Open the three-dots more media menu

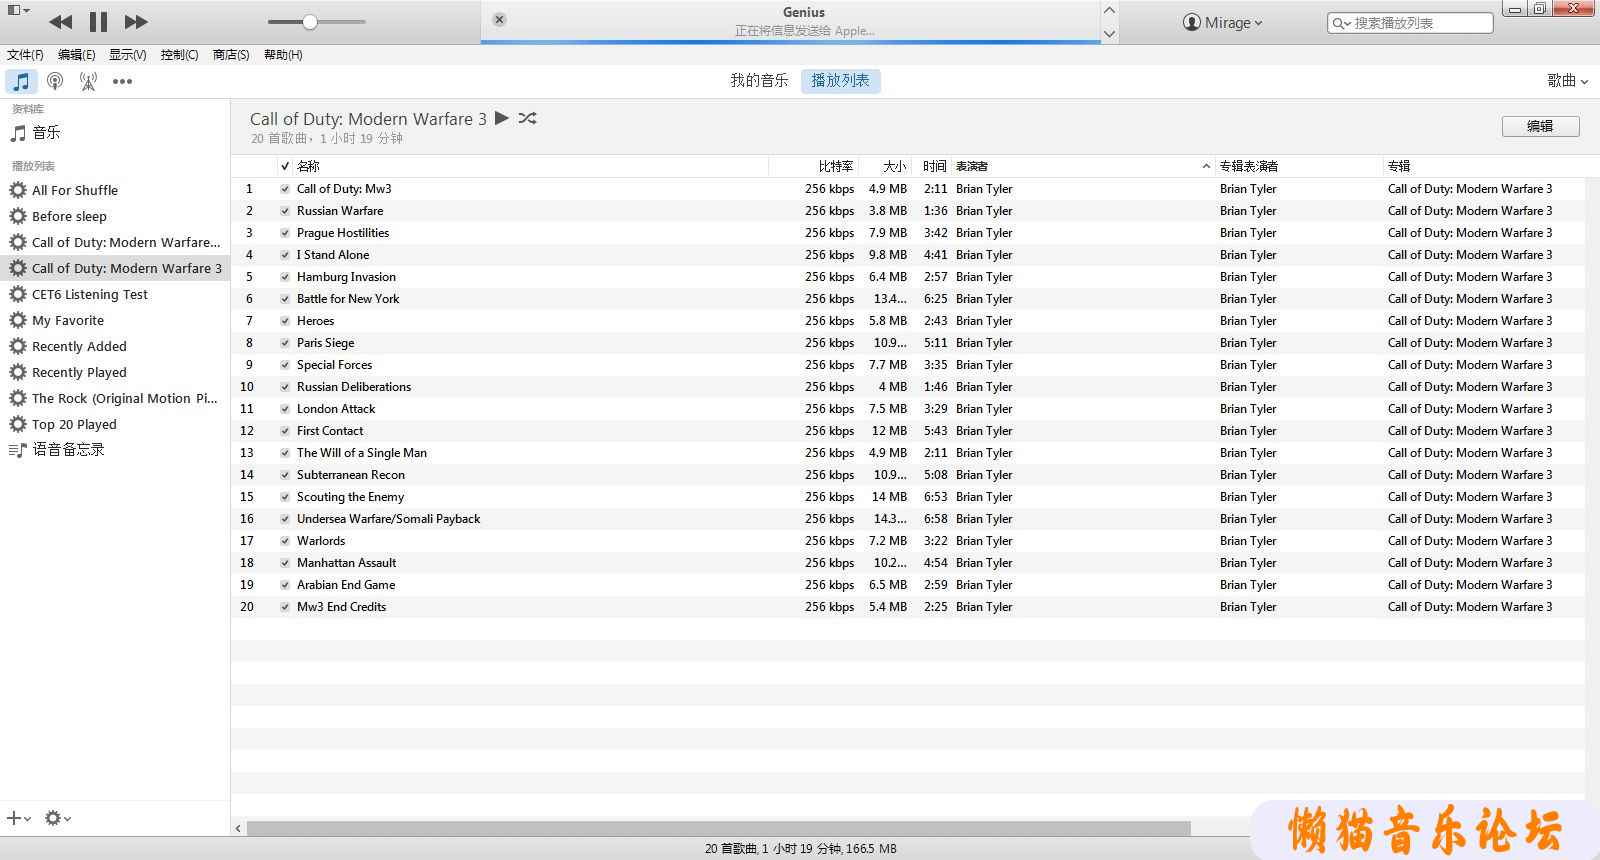point(122,82)
